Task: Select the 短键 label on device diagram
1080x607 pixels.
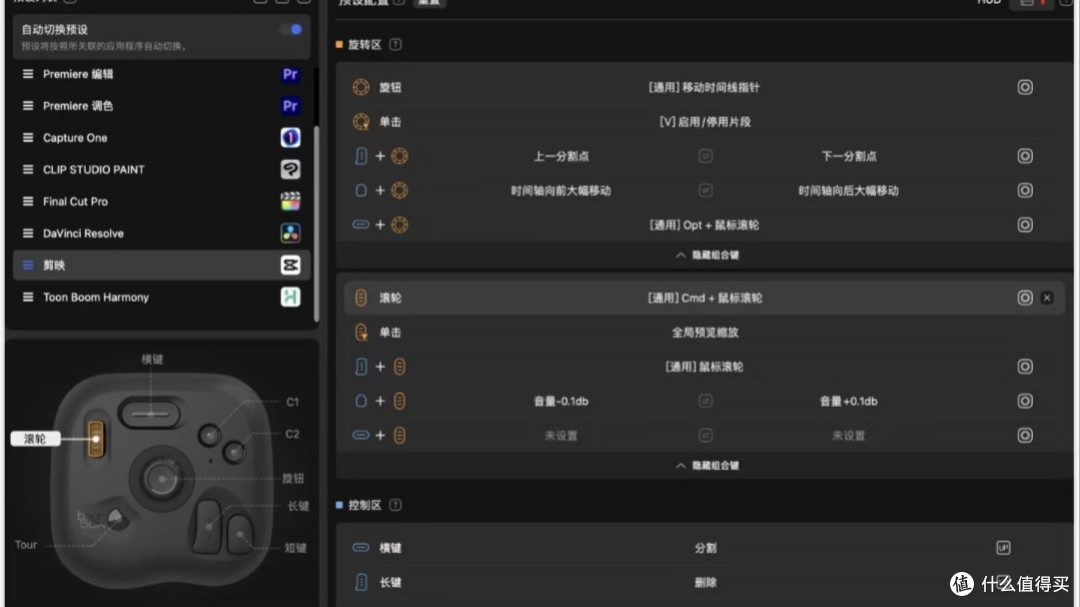Action: 295,548
